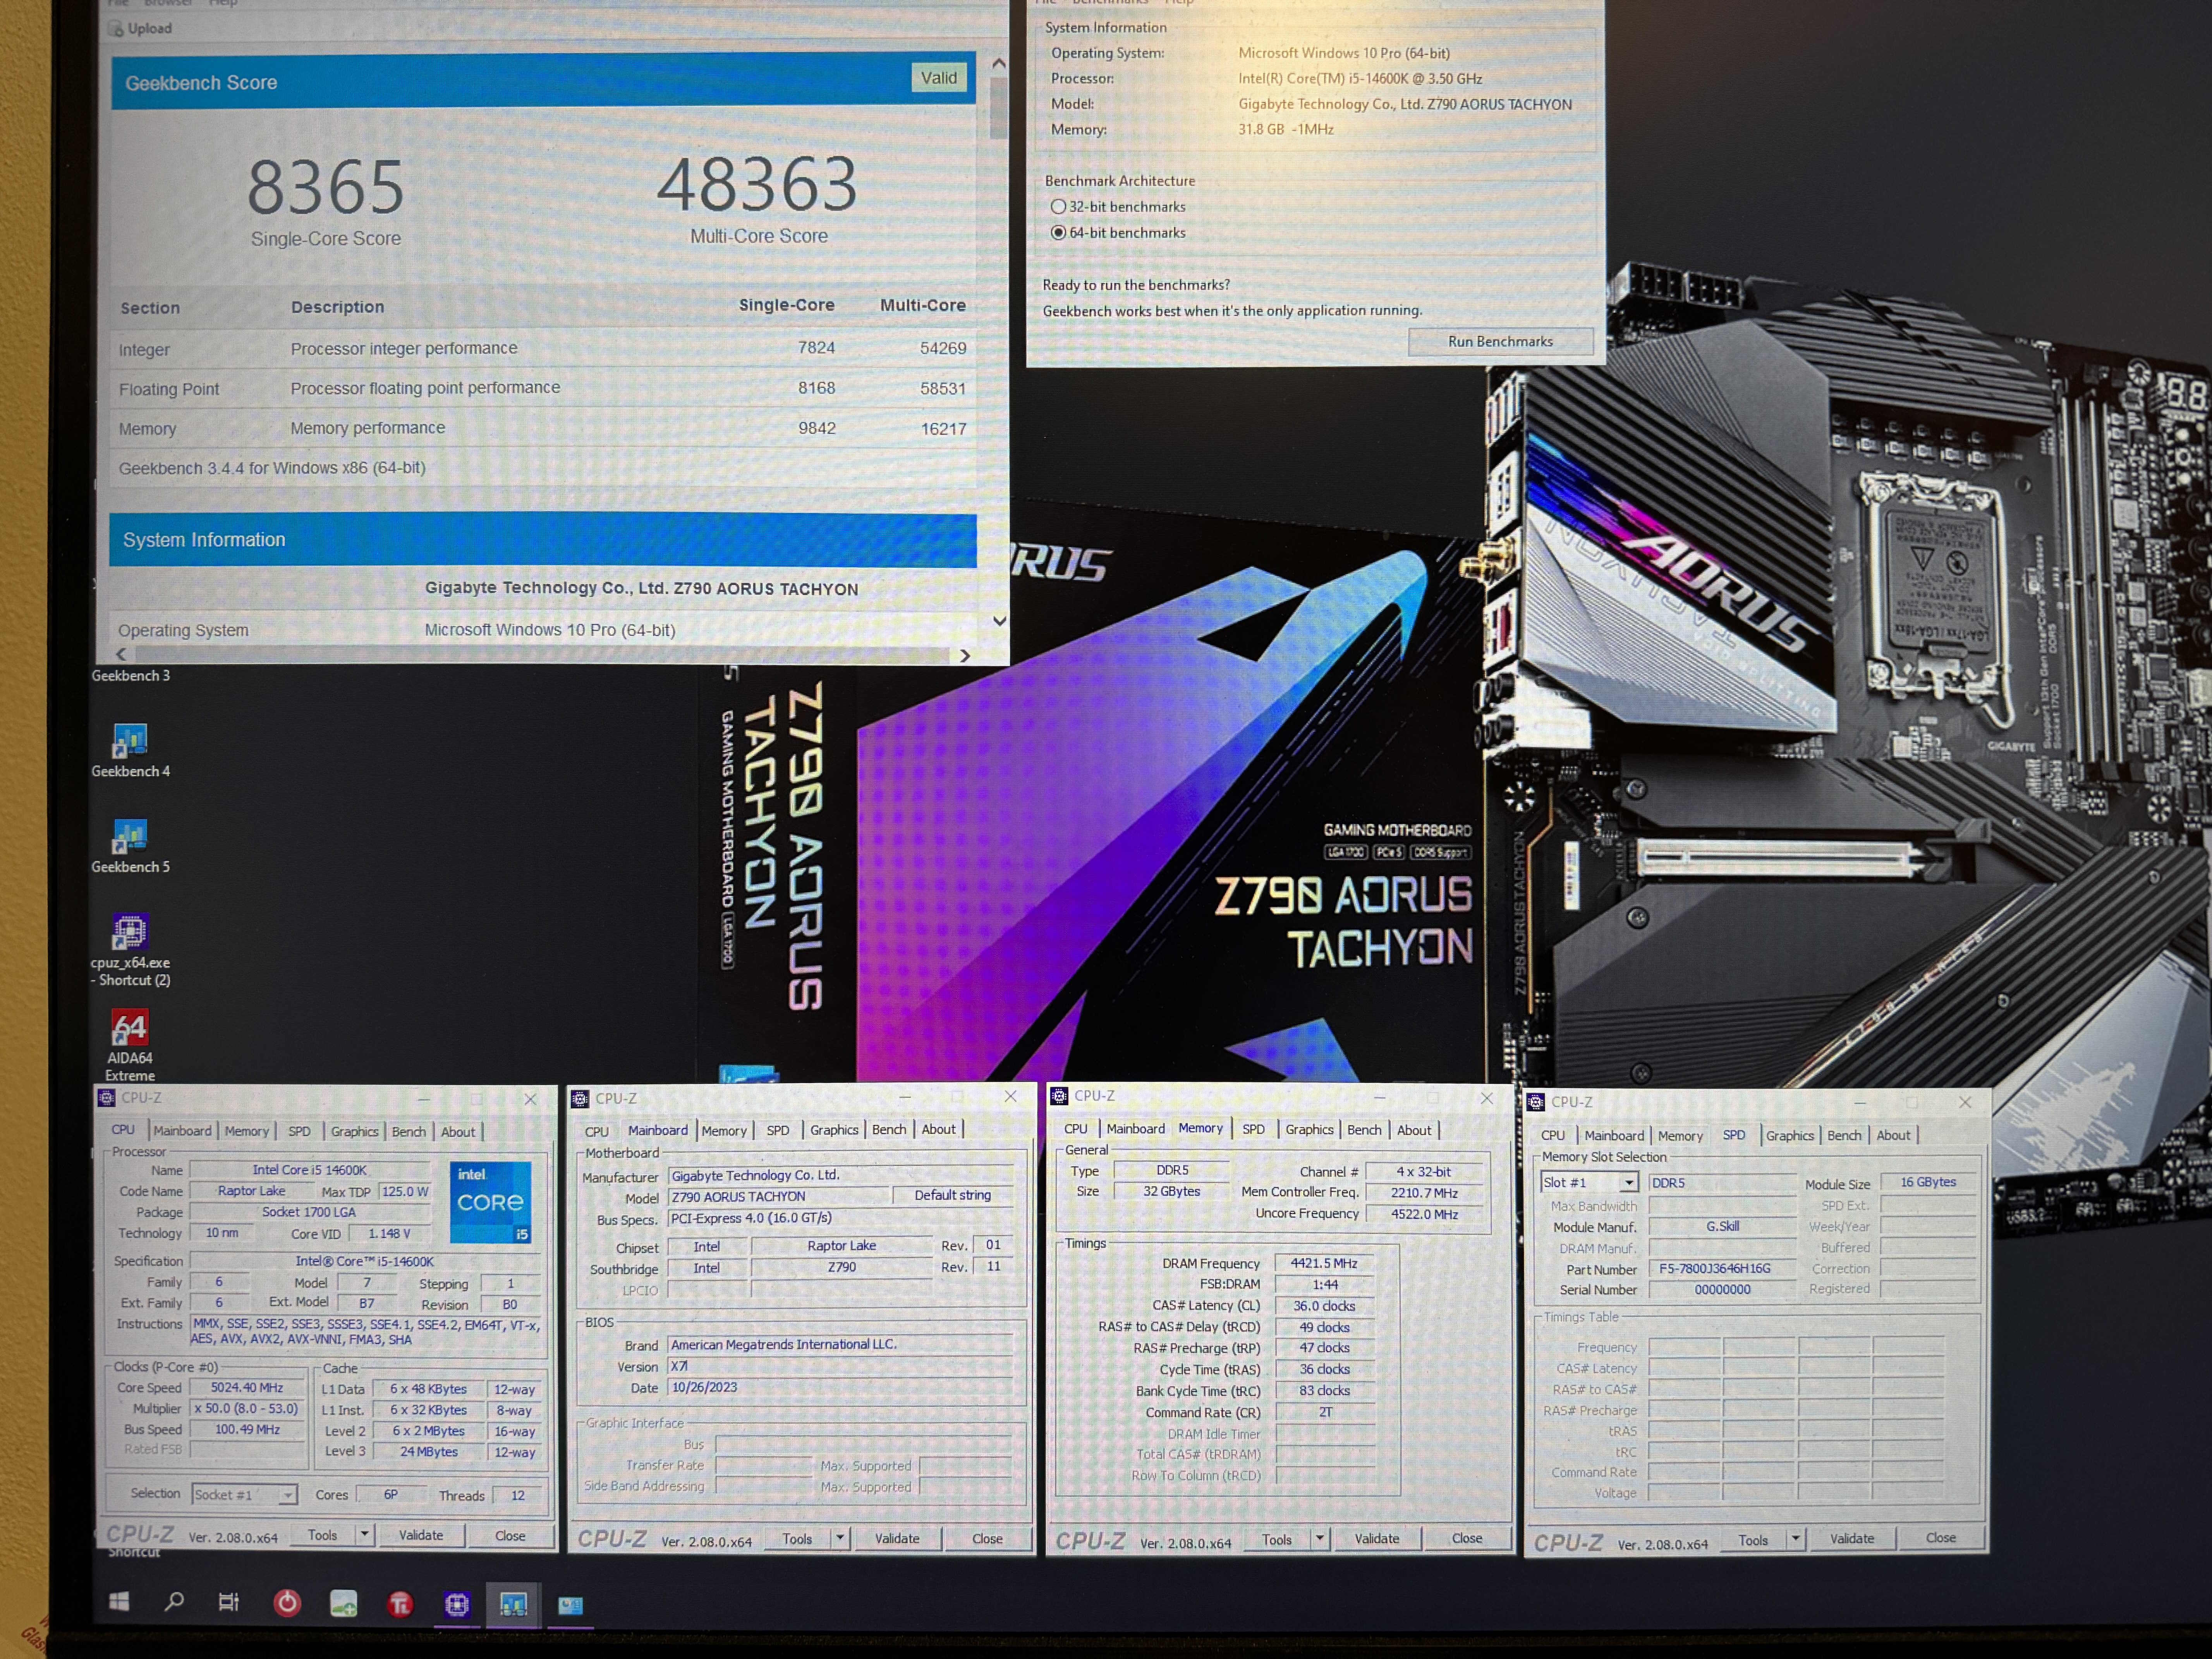Select the 64-bit benchmarks radio button
Image resolution: width=2212 pixels, height=1659 pixels.
click(1058, 233)
